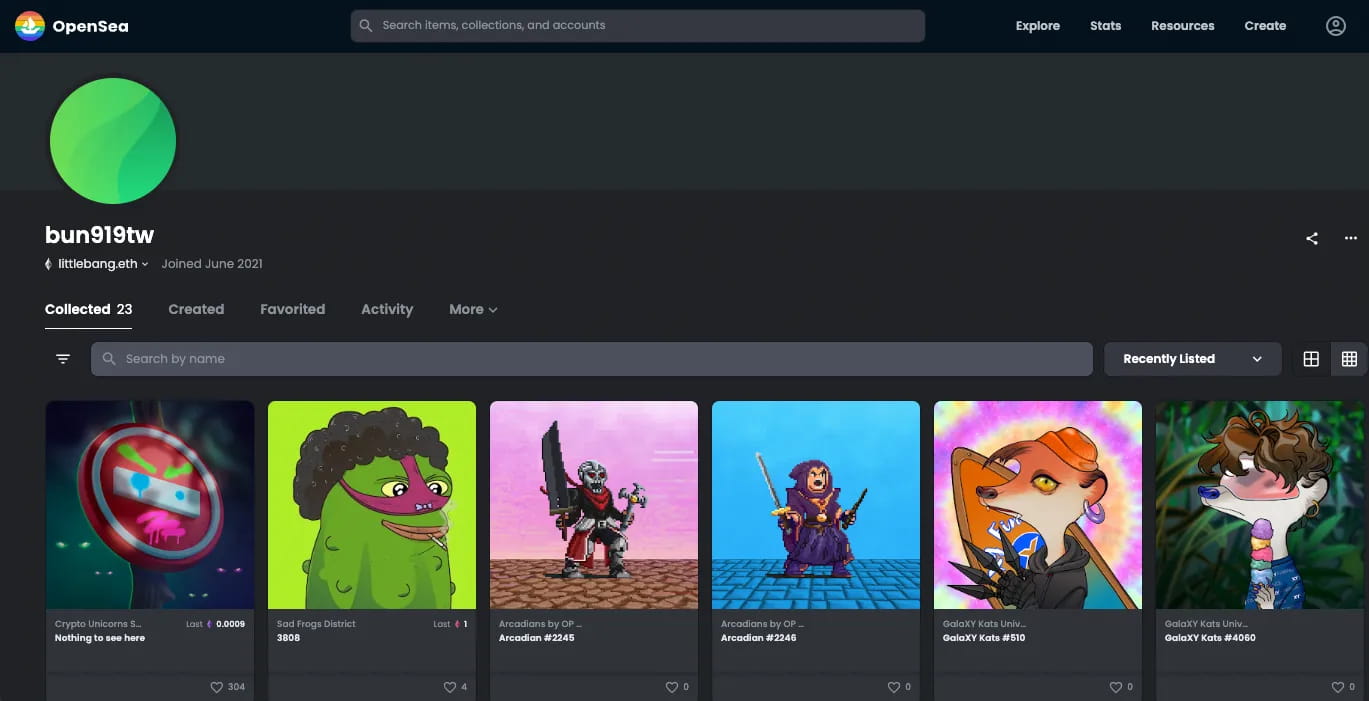Click the Arcadian #2245 title text
This screenshot has width=1369, height=701.
click(537, 638)
